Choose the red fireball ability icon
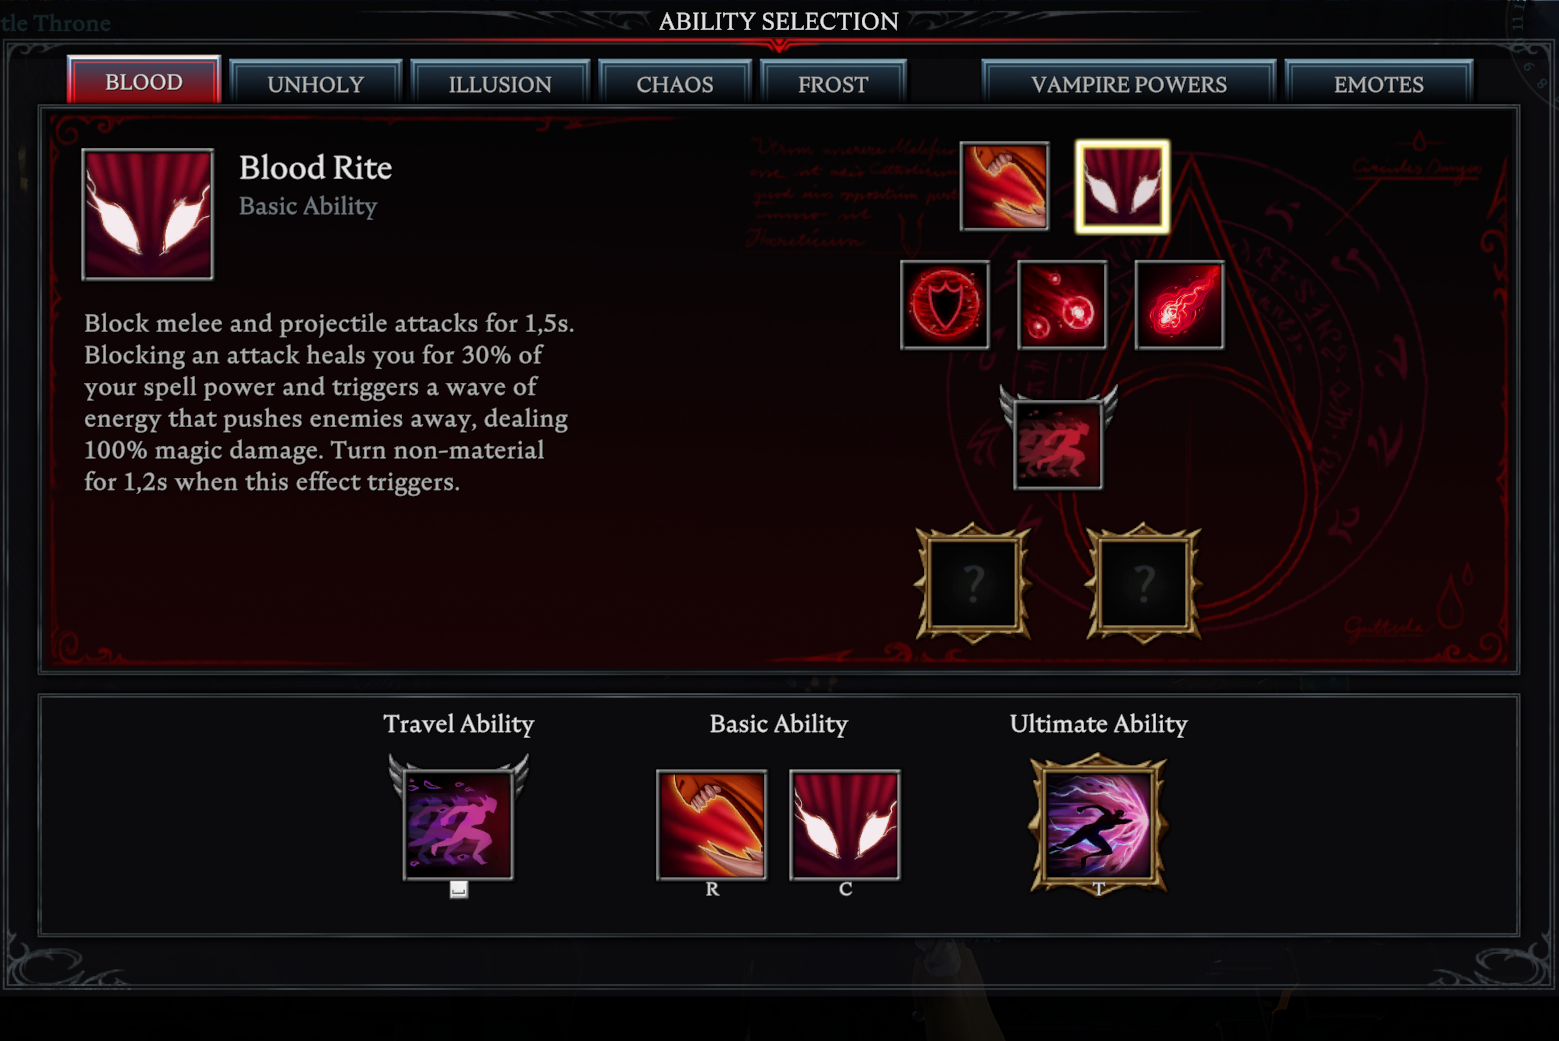 1179,305
